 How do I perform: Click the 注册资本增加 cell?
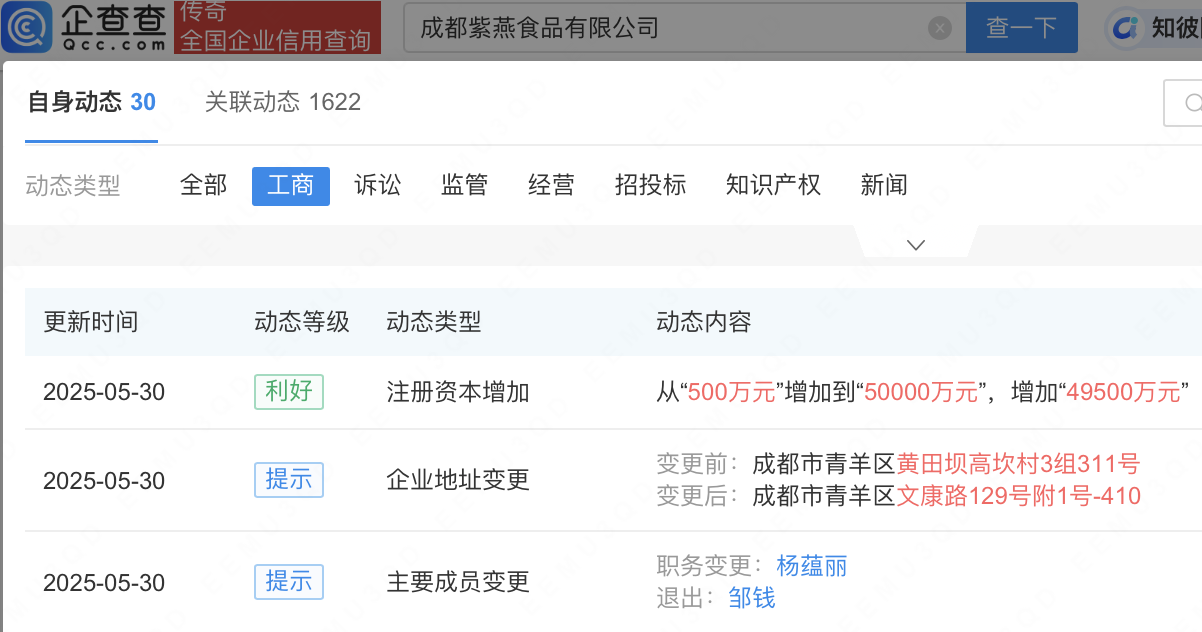point(458,392)
